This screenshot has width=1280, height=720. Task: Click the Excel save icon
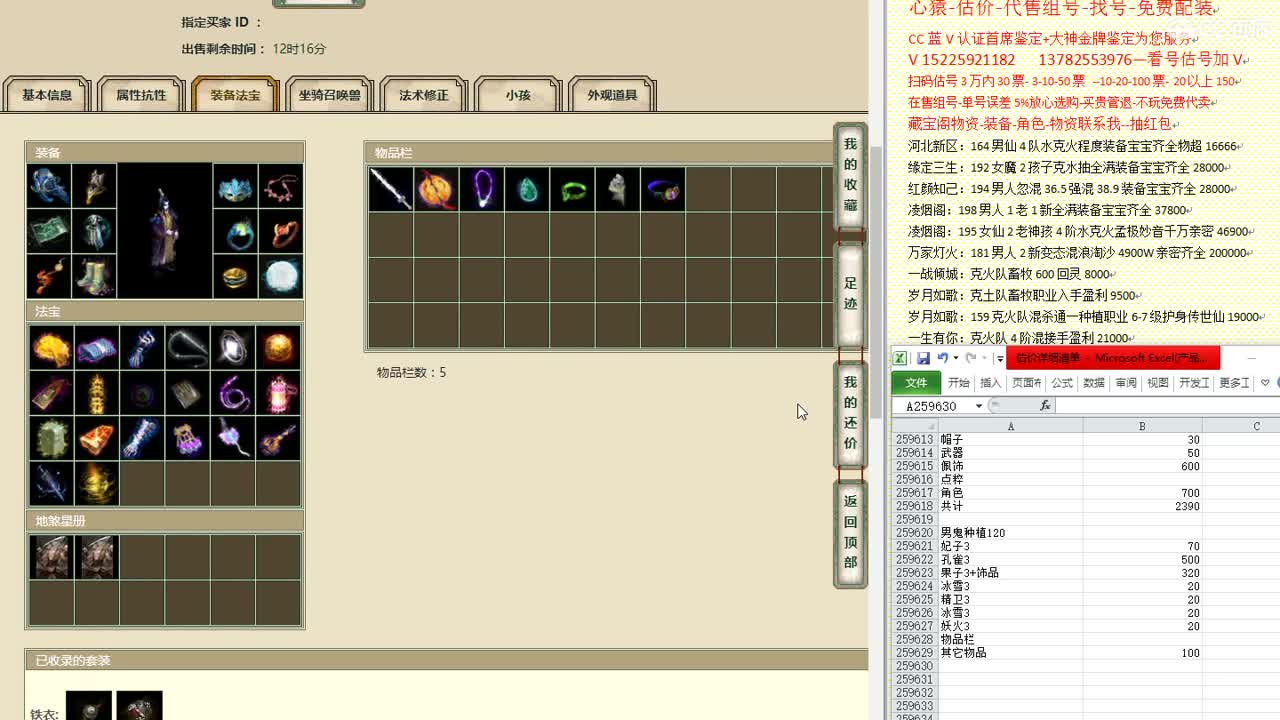[x=923, y=358]
